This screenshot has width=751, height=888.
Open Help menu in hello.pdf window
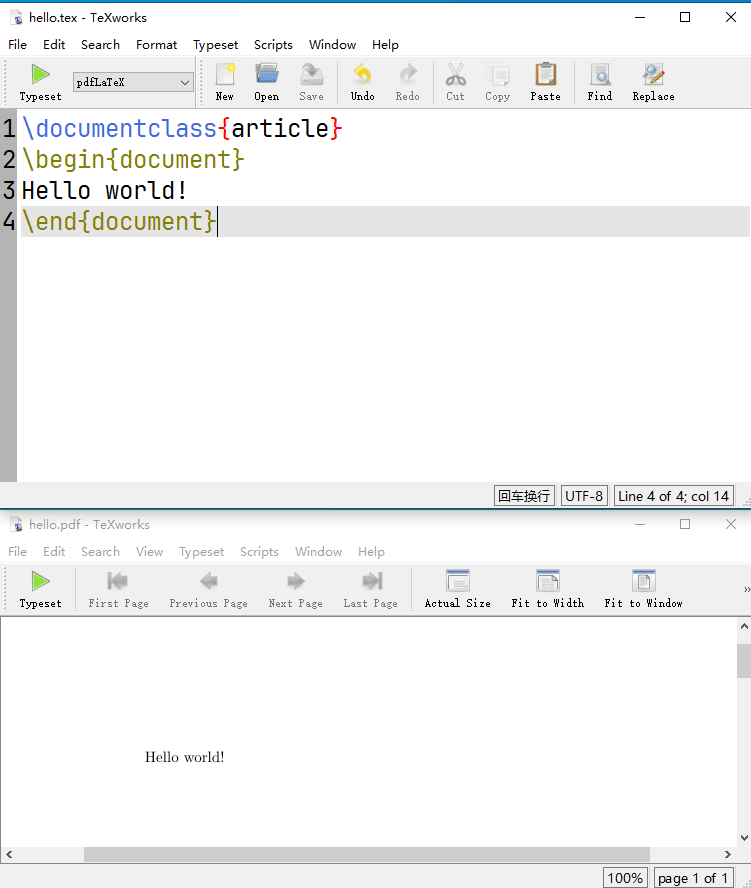pos(372,552)
